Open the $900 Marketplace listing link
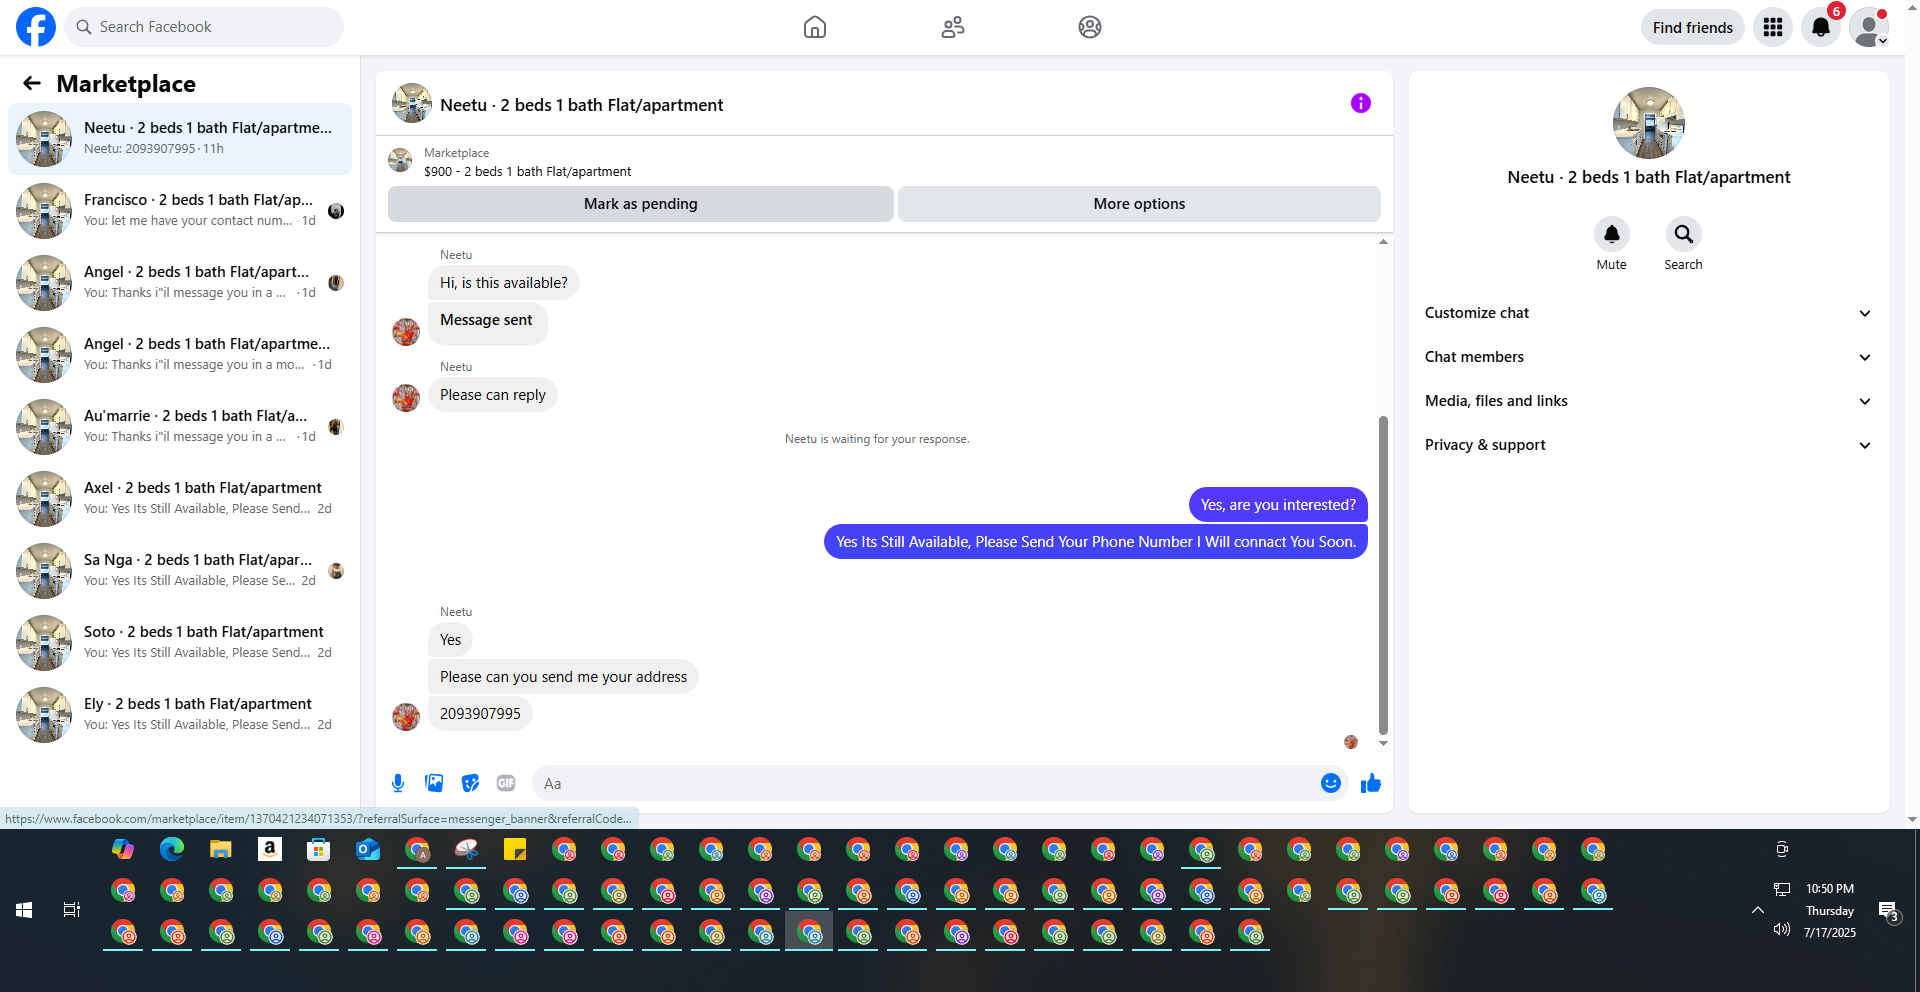This screenshot has width=1920, height=992. coord(528,171)
